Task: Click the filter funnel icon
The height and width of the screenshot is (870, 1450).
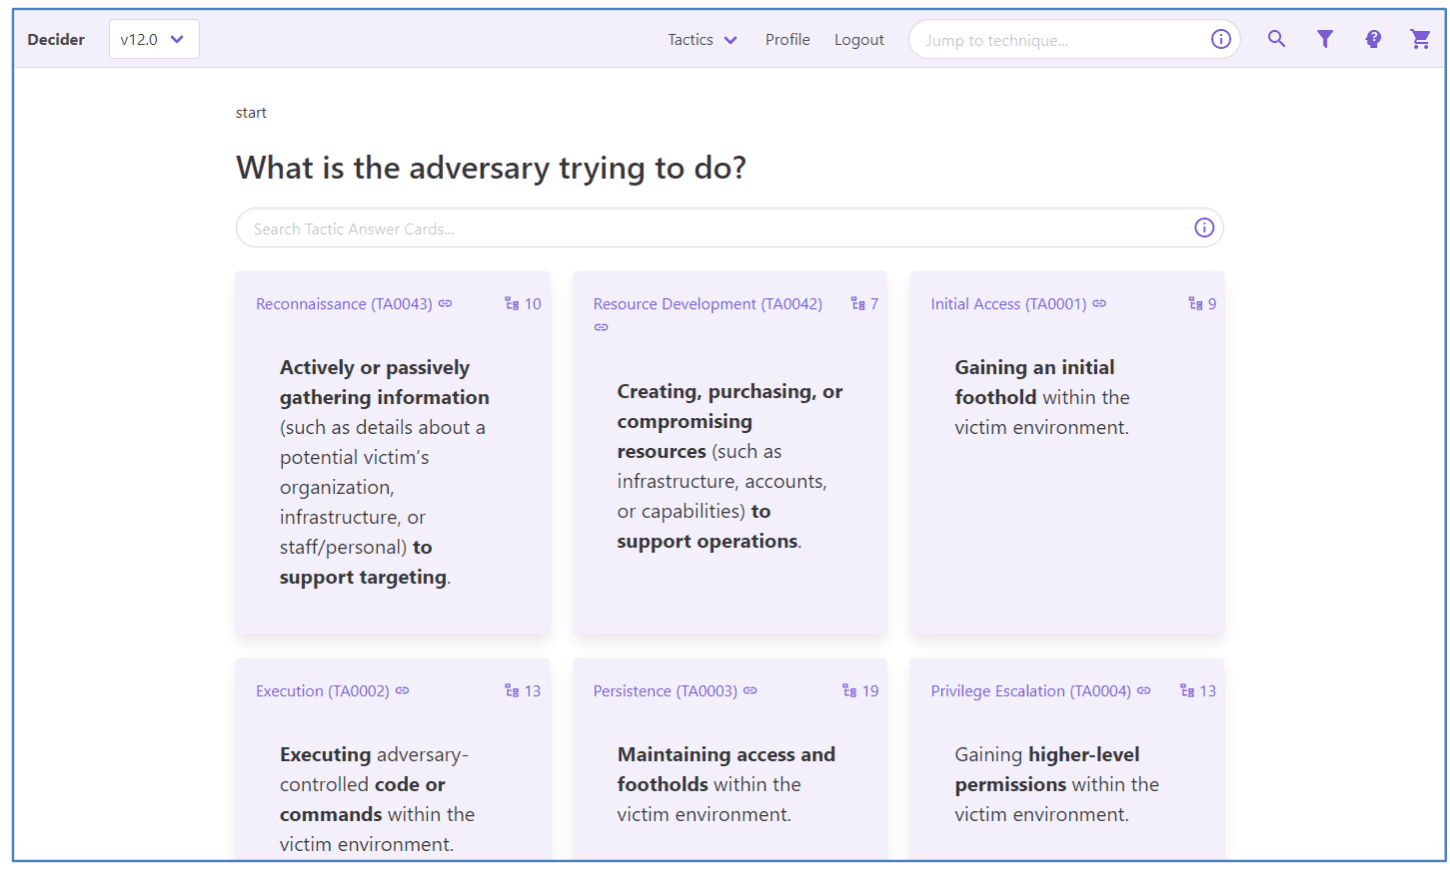Action: pyautogui.click(x=1324, y=39)
